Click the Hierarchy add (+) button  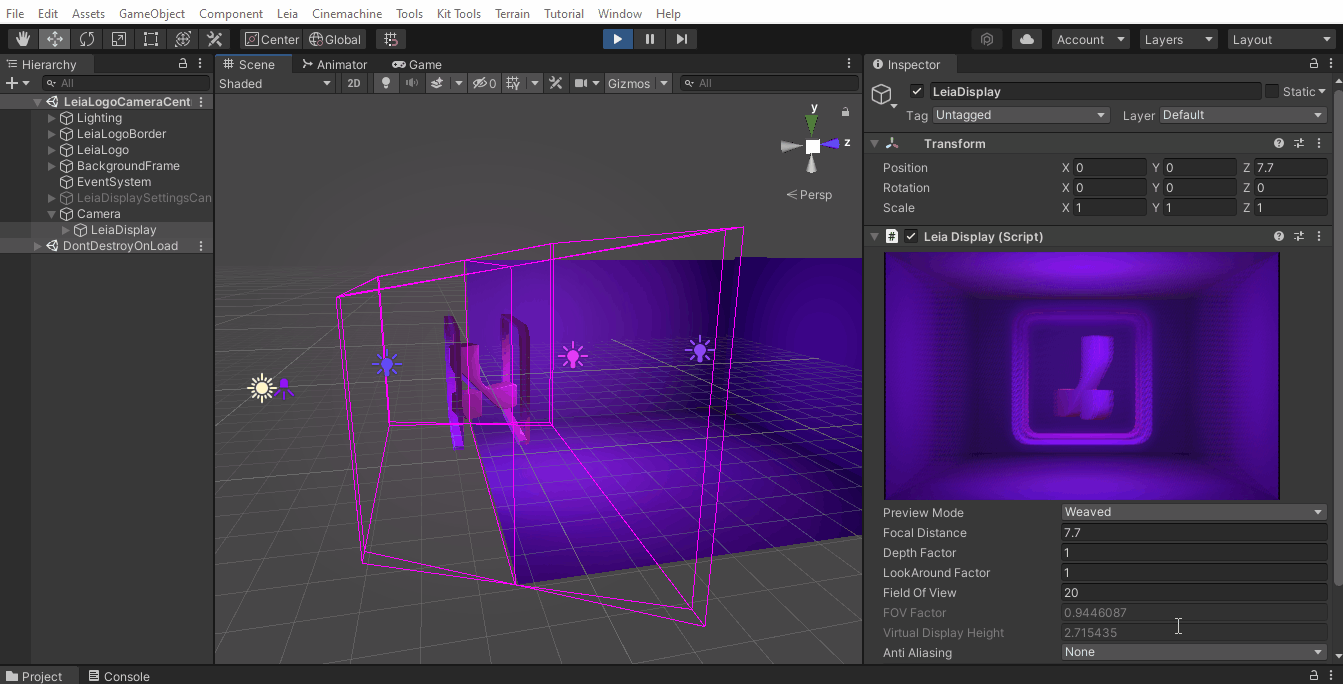(x=11, y=83)
